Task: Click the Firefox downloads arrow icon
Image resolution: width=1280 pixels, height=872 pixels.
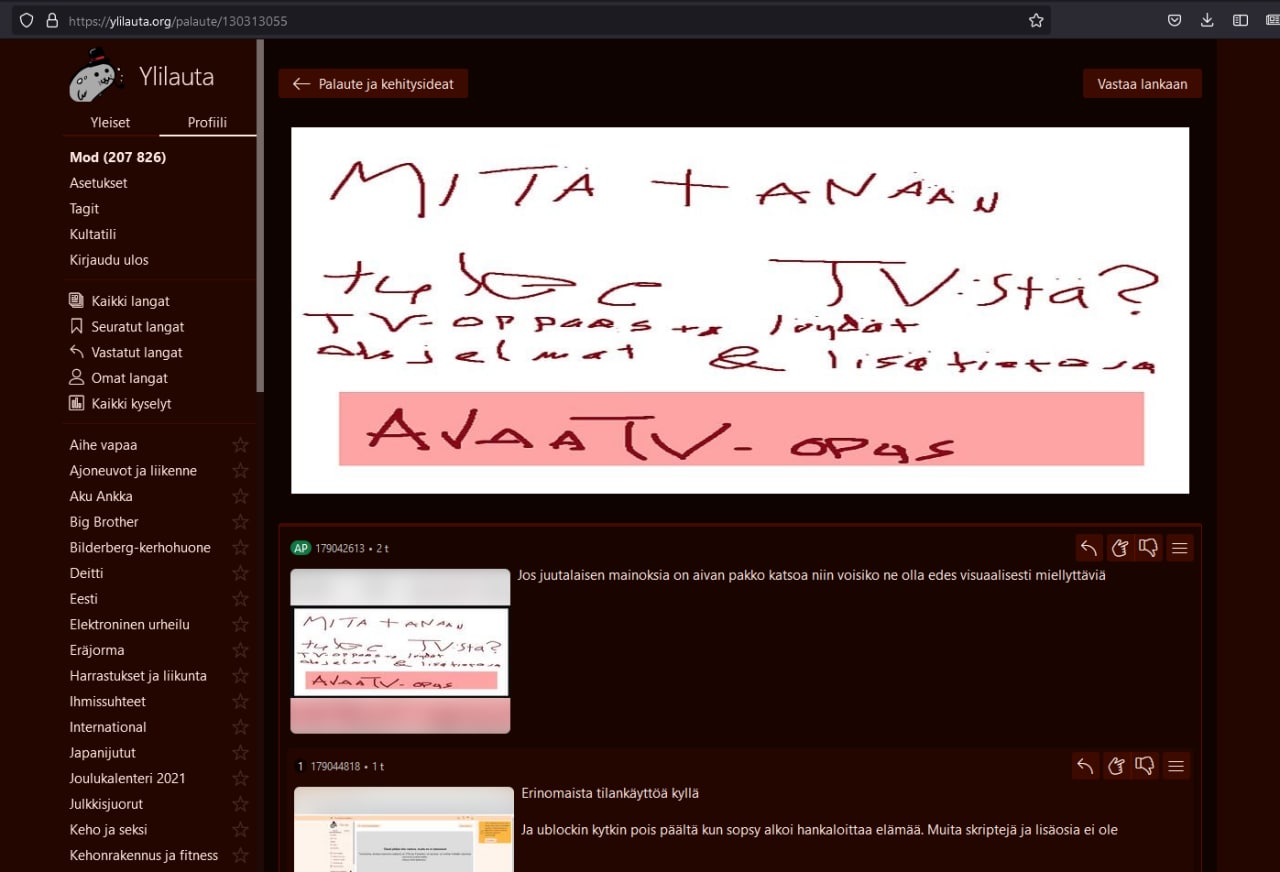Action: pyautogui.click(x=1207, y=20)
